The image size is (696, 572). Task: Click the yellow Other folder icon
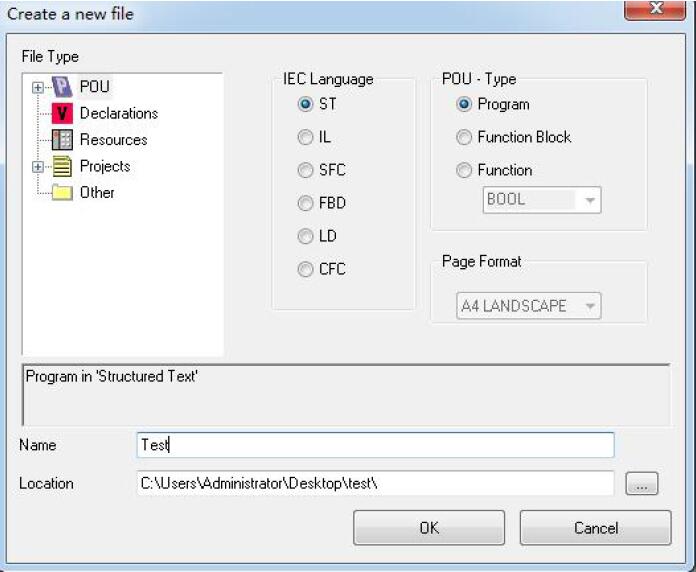coord(62,193)
